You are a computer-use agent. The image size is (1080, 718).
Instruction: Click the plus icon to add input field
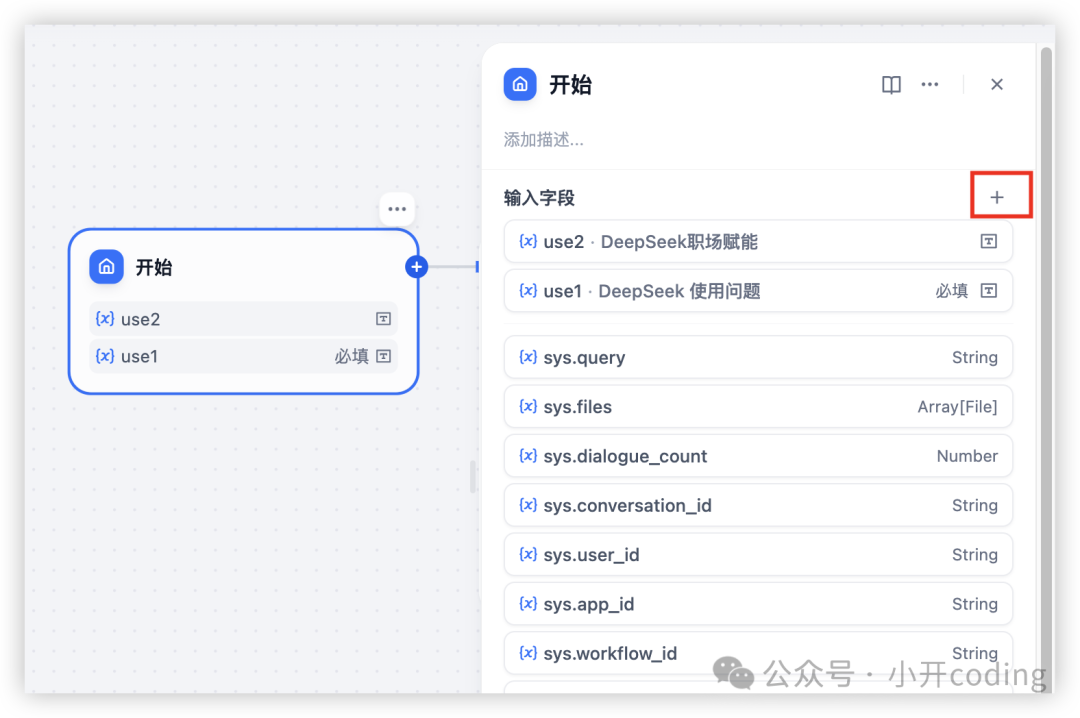click(x=997, y=198)
